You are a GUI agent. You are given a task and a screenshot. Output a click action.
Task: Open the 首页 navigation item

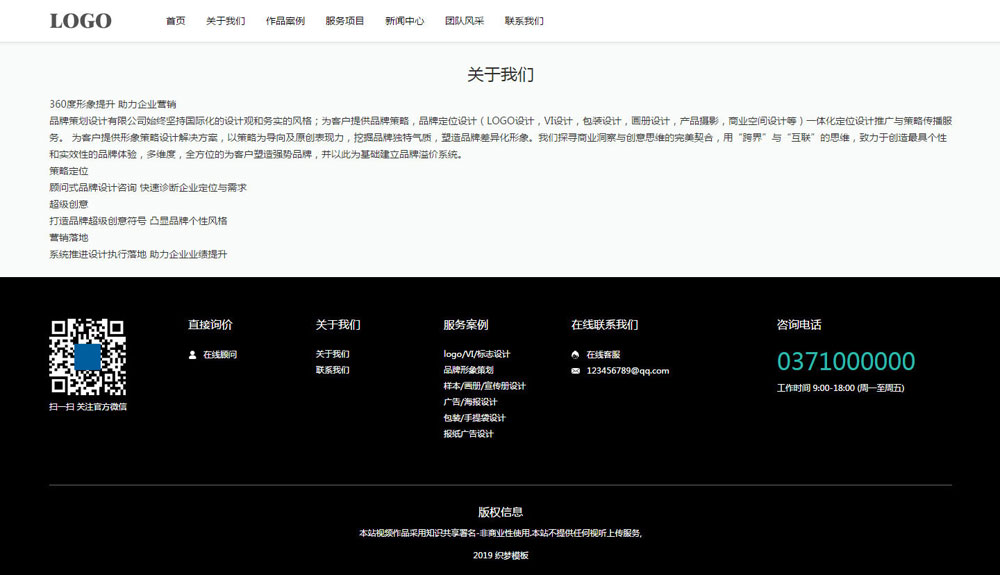[175, 21]
